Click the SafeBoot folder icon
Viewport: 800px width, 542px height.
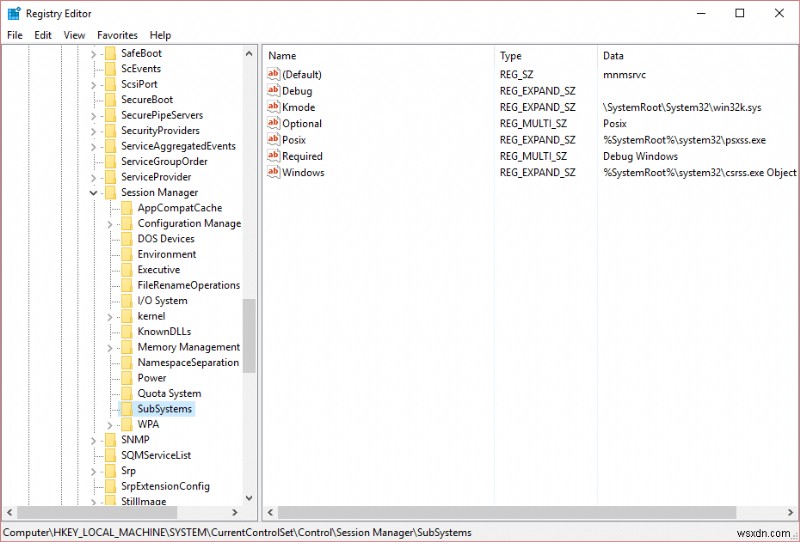pos(110,53)
